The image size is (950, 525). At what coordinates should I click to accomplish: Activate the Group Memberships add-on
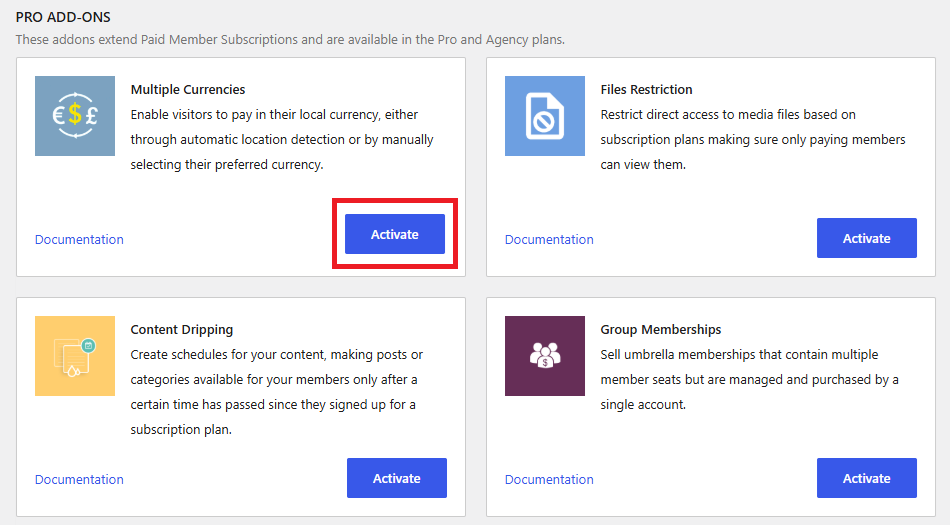(x=866, y=478)
